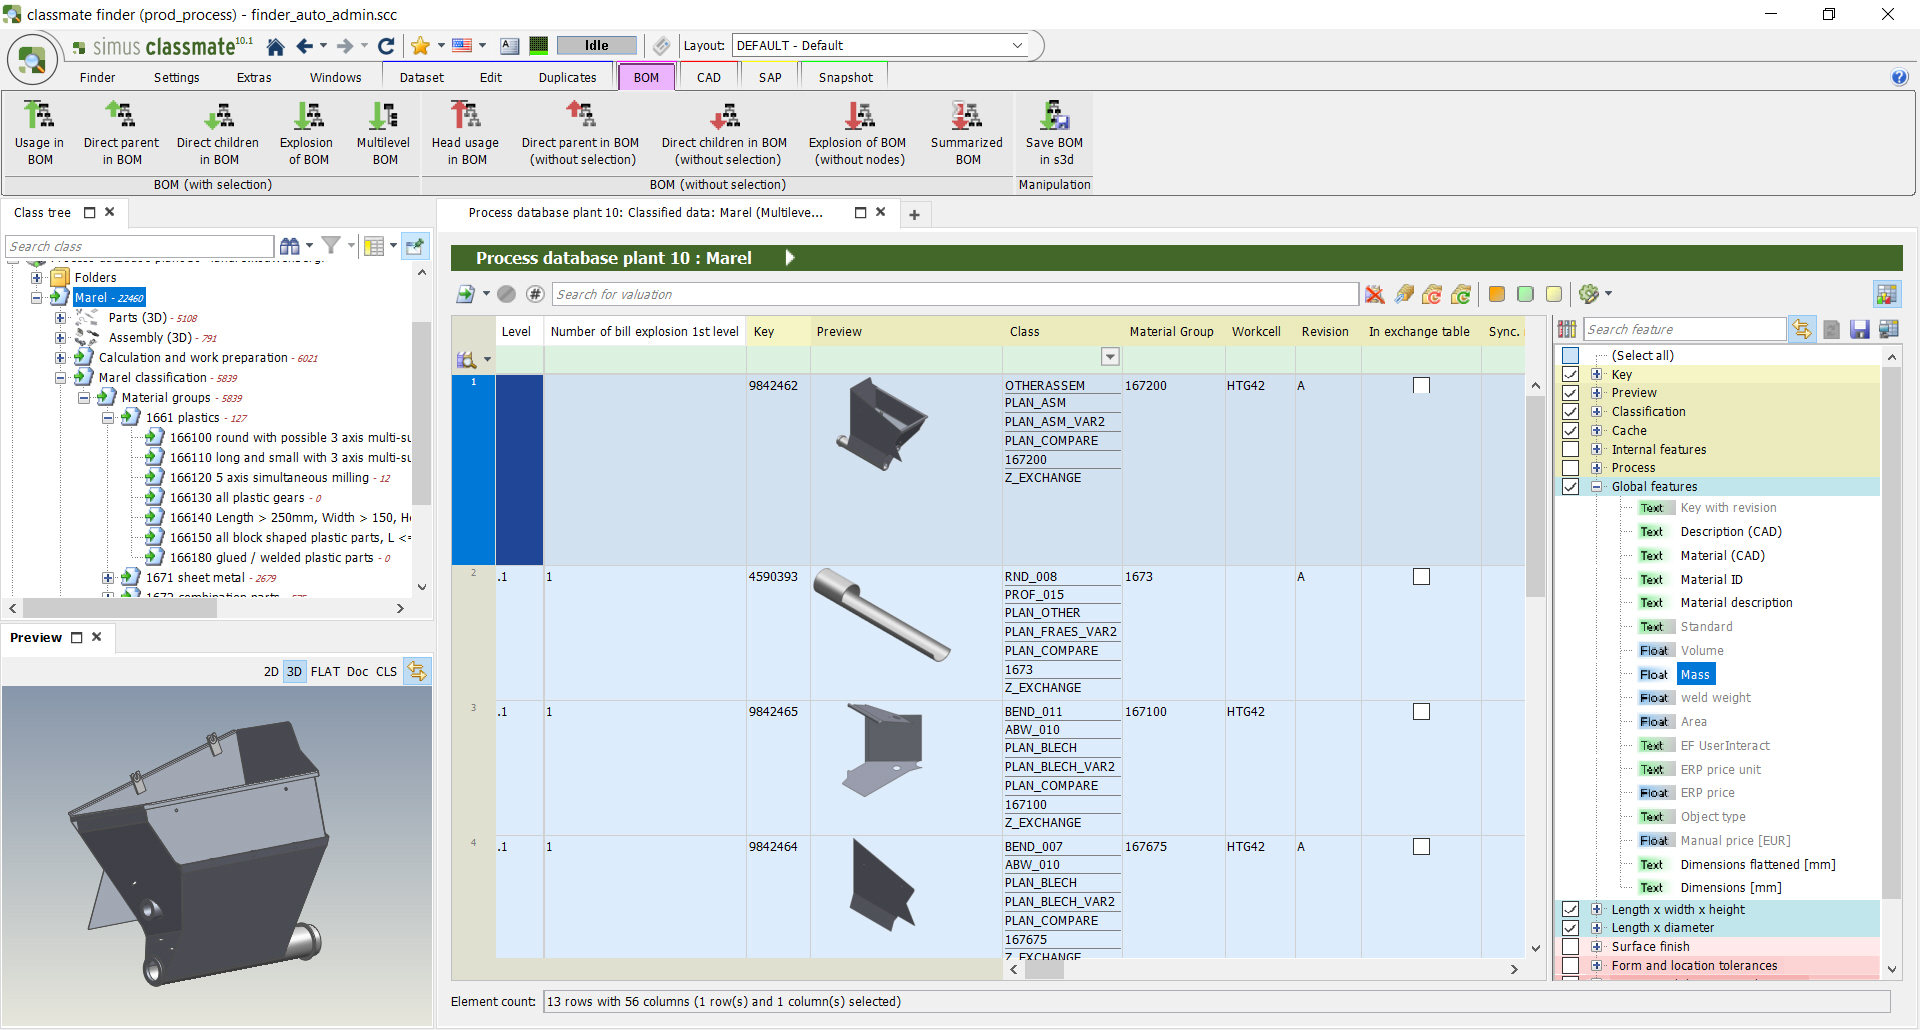The image size is (1920, 1030).
Task: Click Save BOM in s3d
Action: point(1055,133)
